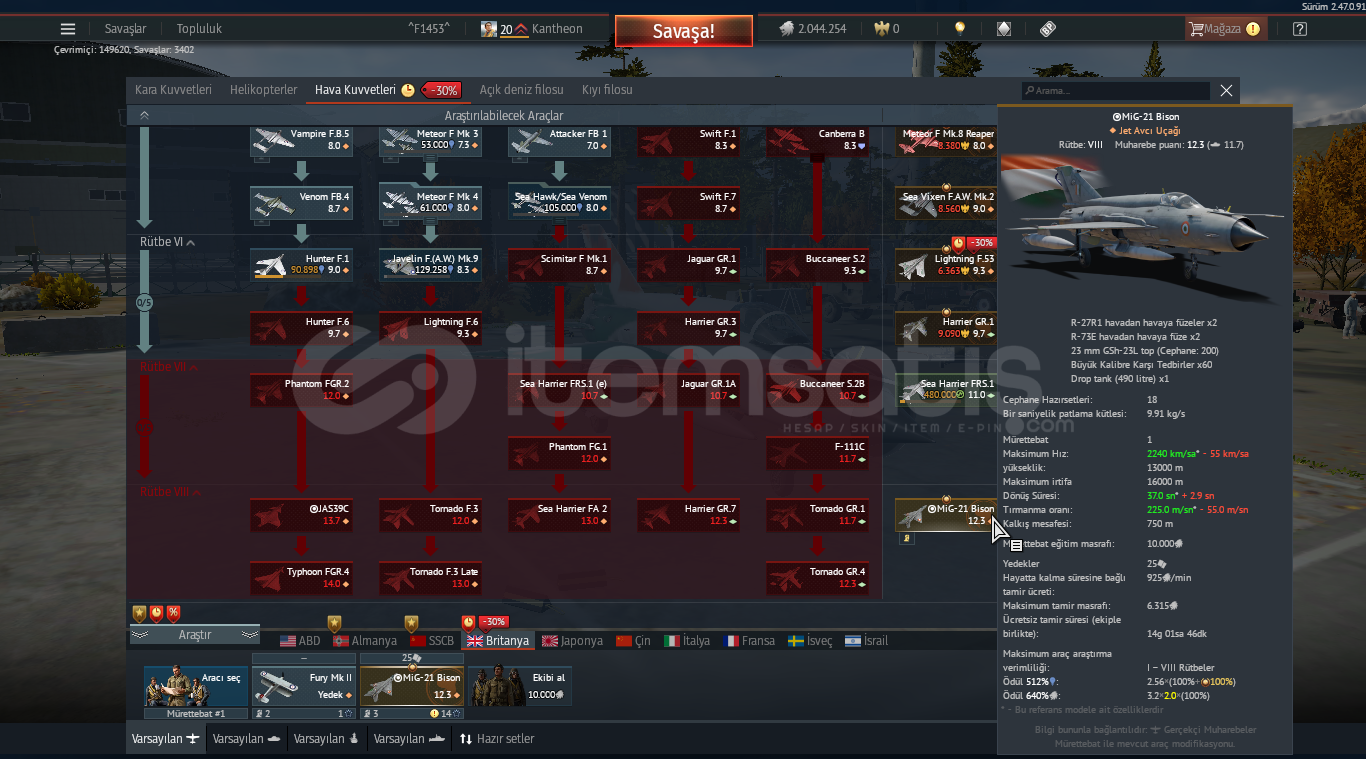Click the gold star badge above Araştır
The height and width of the screenshot is (759, 1366).
pyautogui.click(x=139, y=613)
